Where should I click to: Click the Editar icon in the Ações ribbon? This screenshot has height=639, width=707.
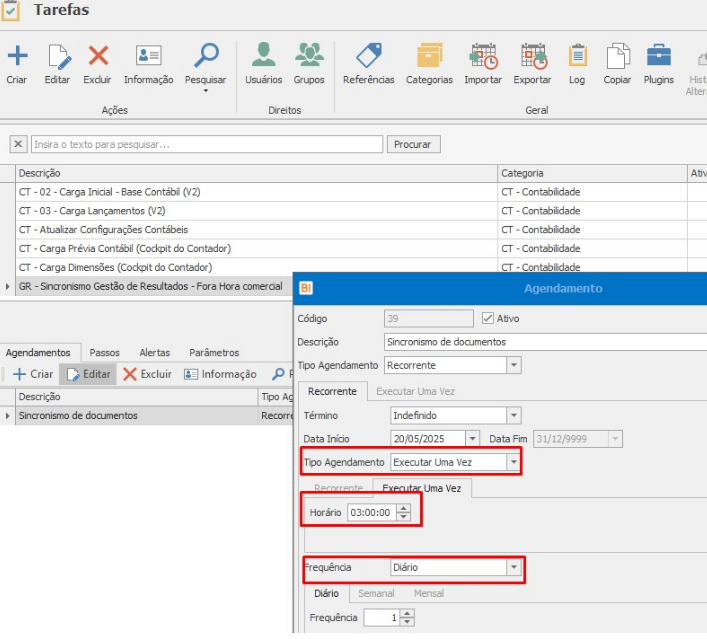pos(59,56)
